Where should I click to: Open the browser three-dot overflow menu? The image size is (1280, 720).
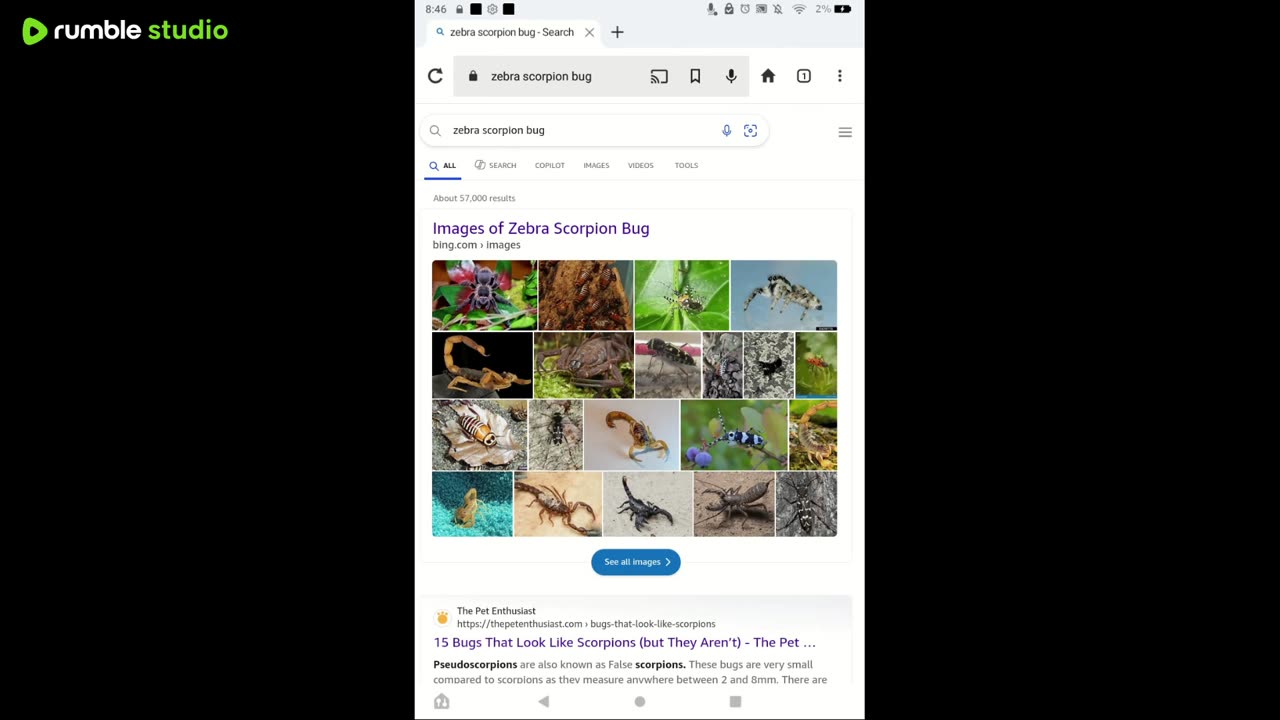[x=840, y=76]
